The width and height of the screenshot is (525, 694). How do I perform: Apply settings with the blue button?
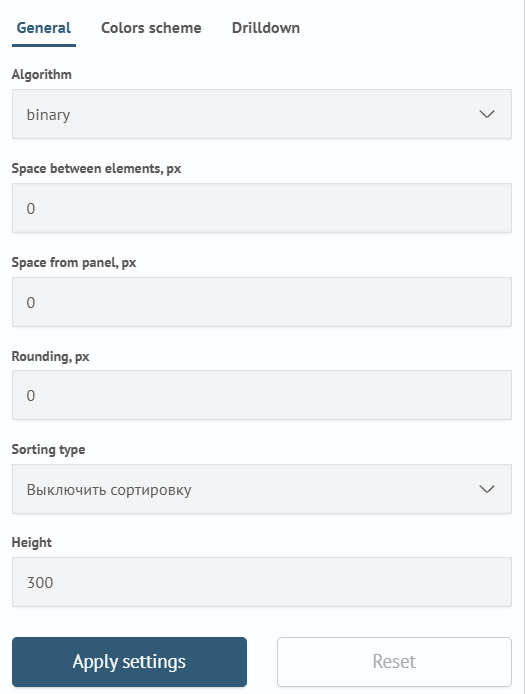coord(129,662)
